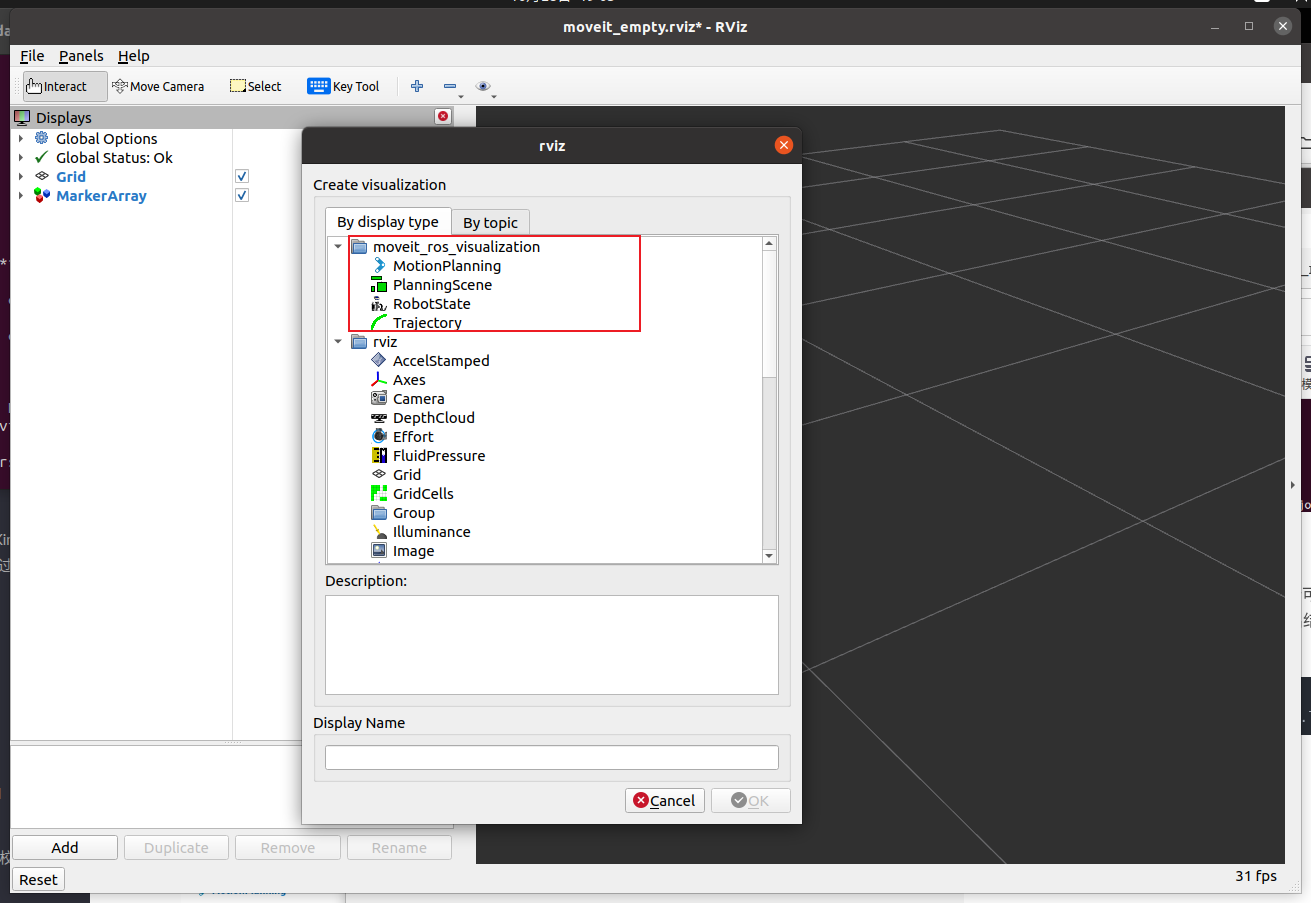1311x903 pixels.
Task: Select the Grid icon in the dialog list
Action: (x=379, y=475)
